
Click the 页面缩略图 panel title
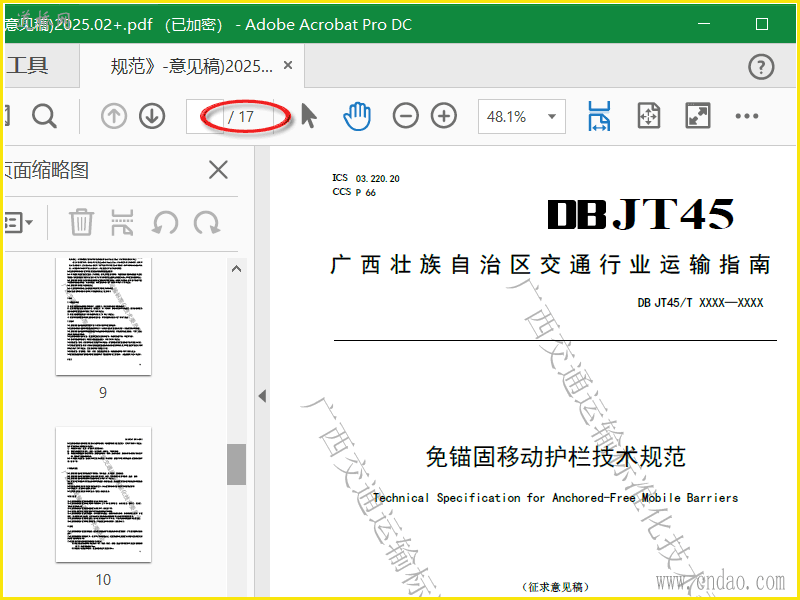(x=46, y=170)
